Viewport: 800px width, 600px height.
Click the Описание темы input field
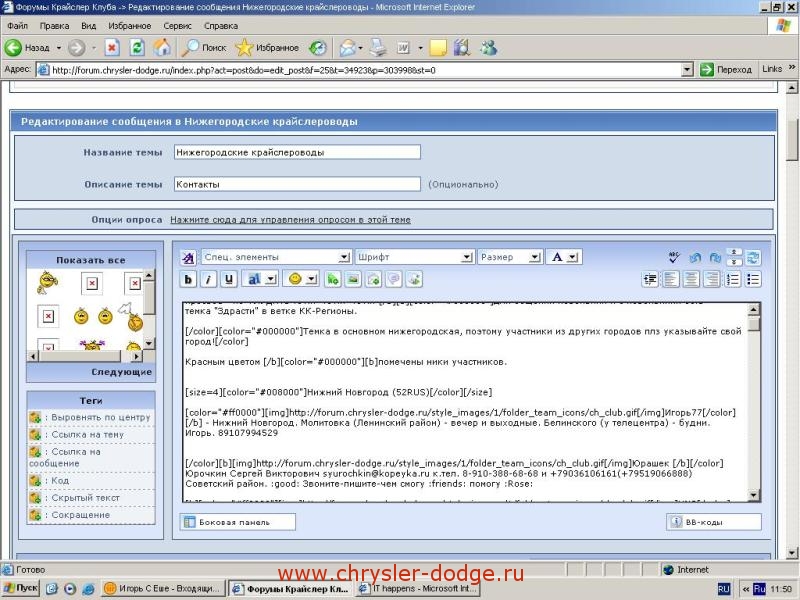297,184
